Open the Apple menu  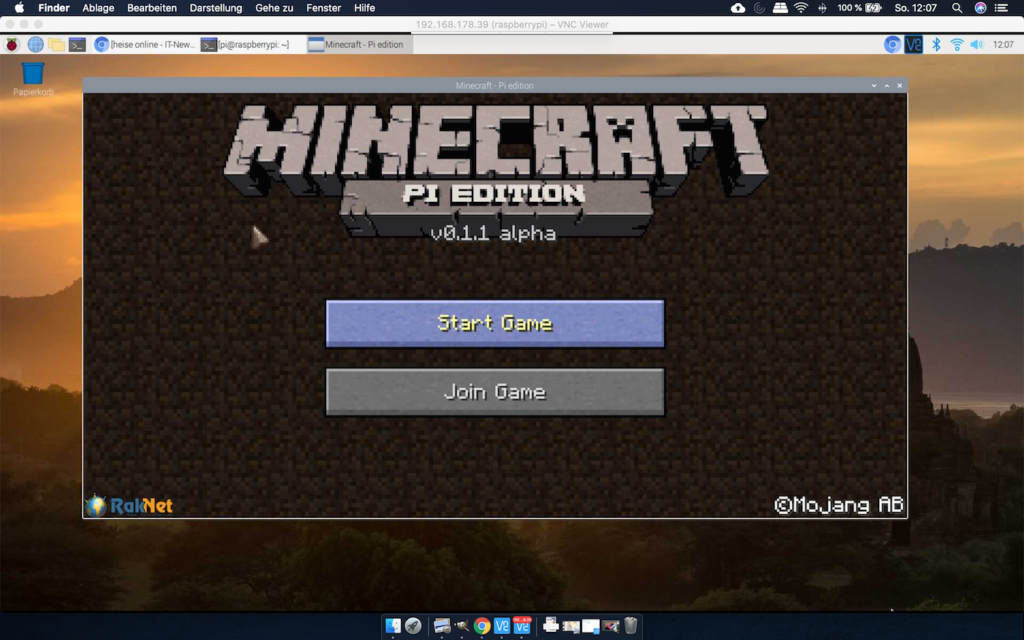pos(19,8)
